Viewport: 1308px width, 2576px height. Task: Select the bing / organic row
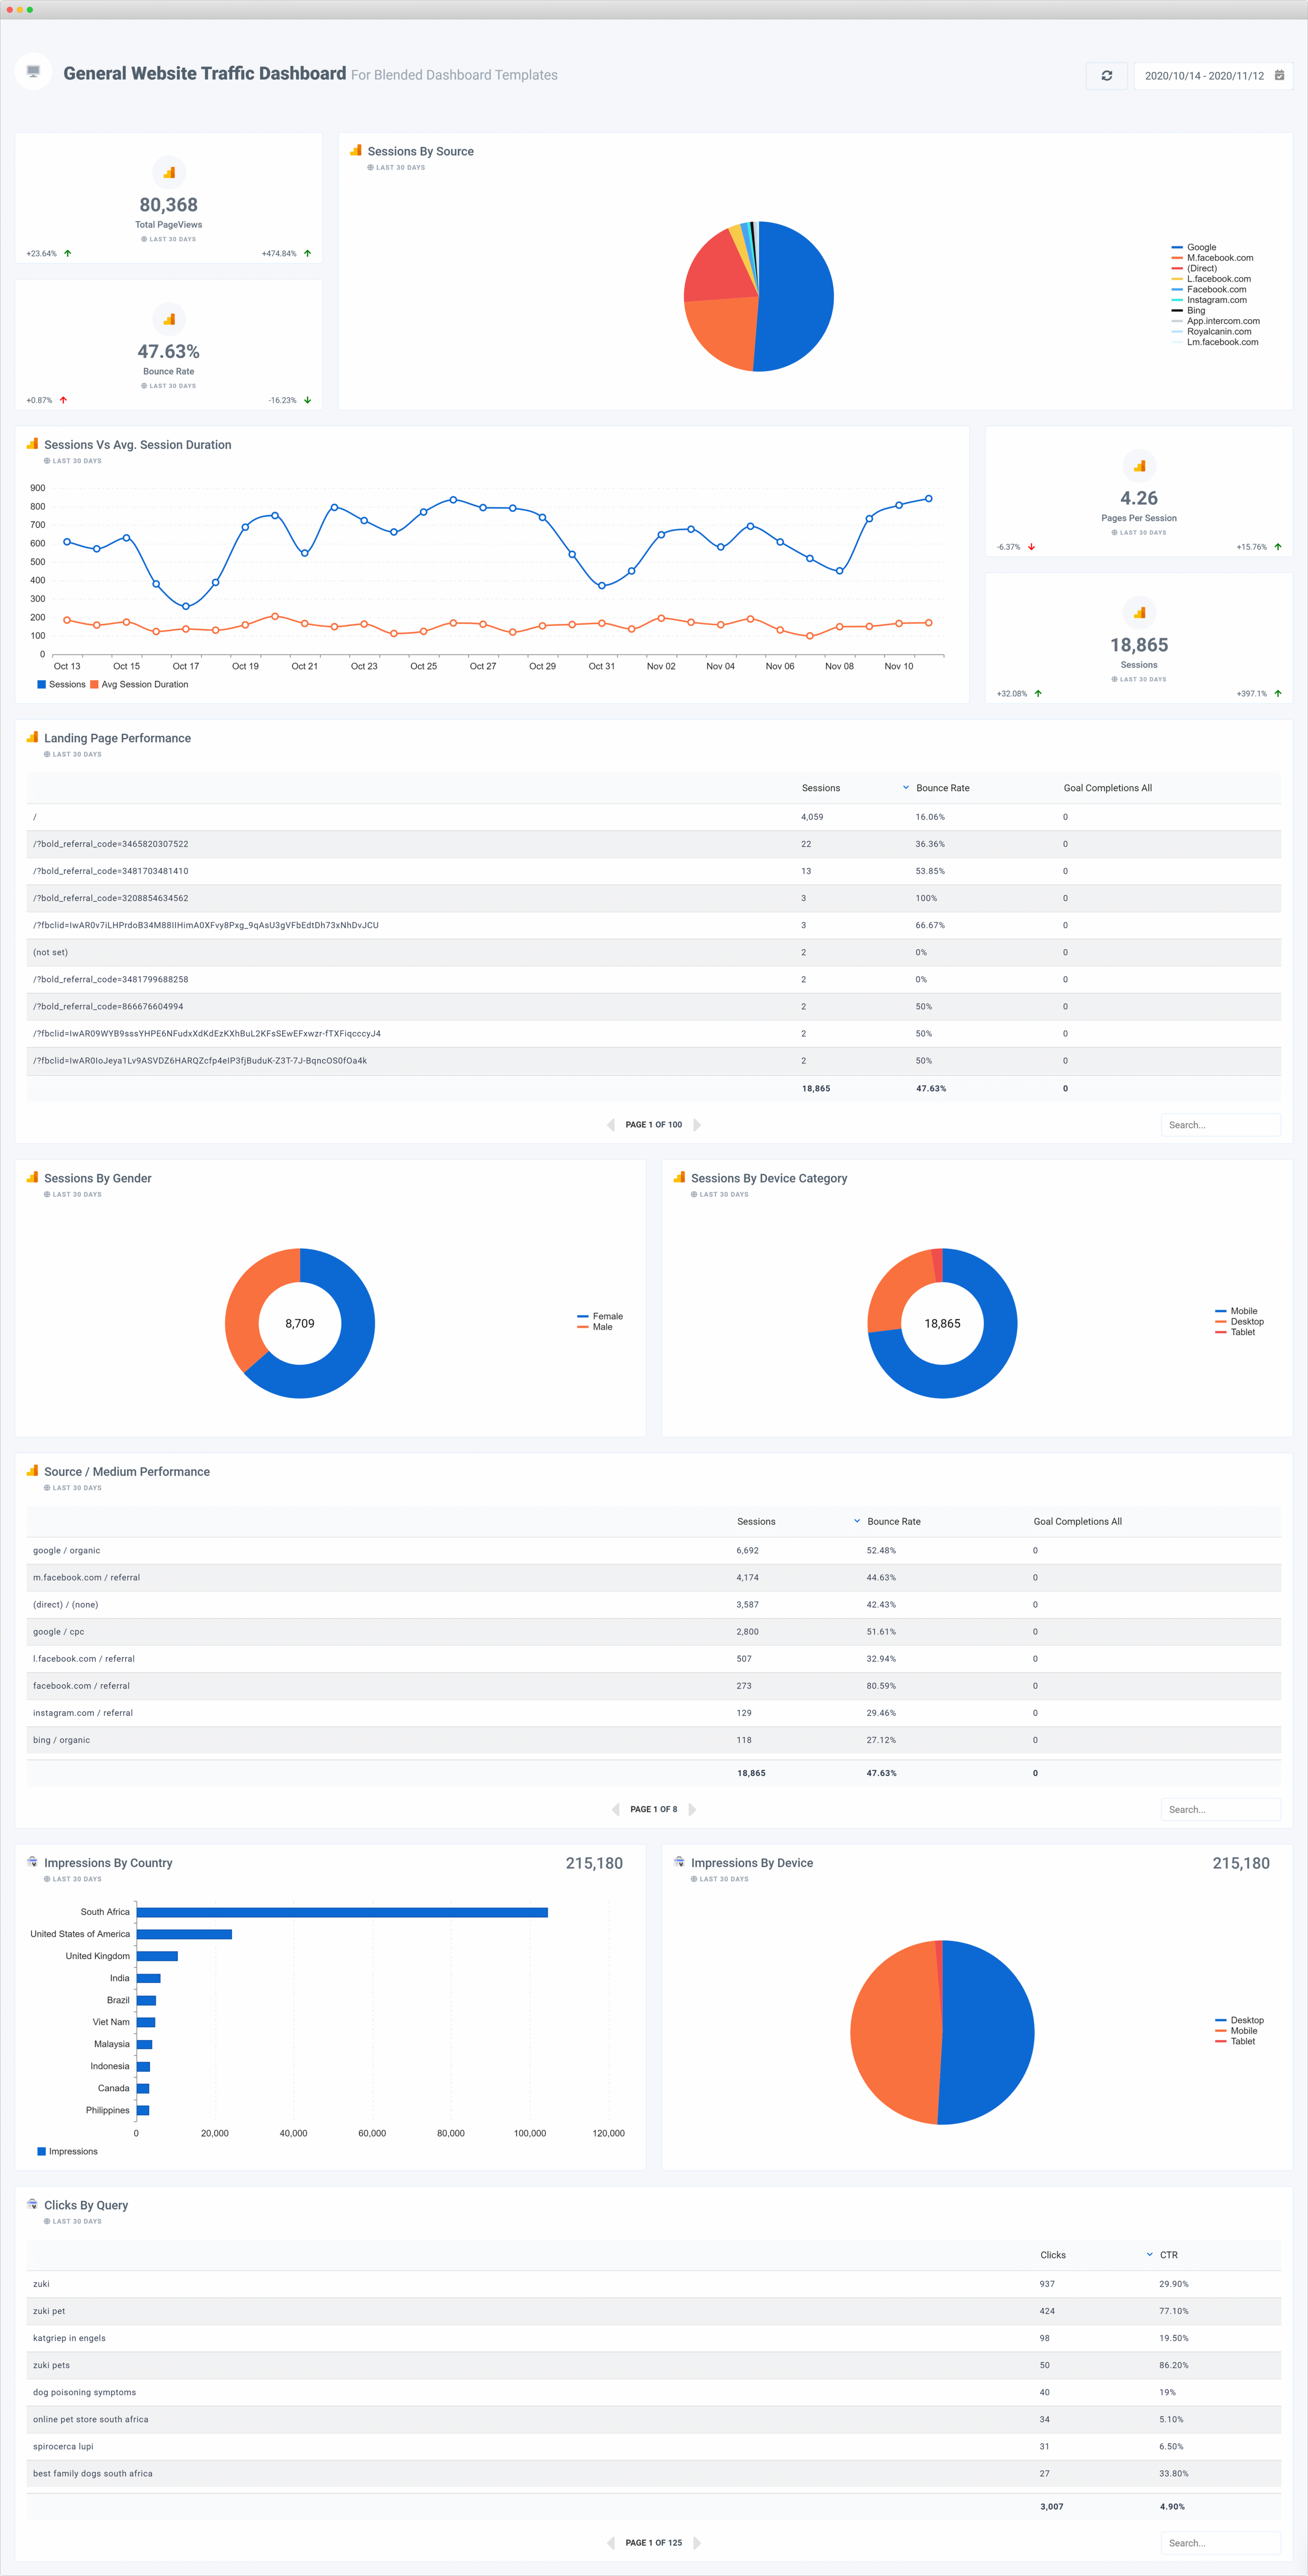pos(653,1740)
